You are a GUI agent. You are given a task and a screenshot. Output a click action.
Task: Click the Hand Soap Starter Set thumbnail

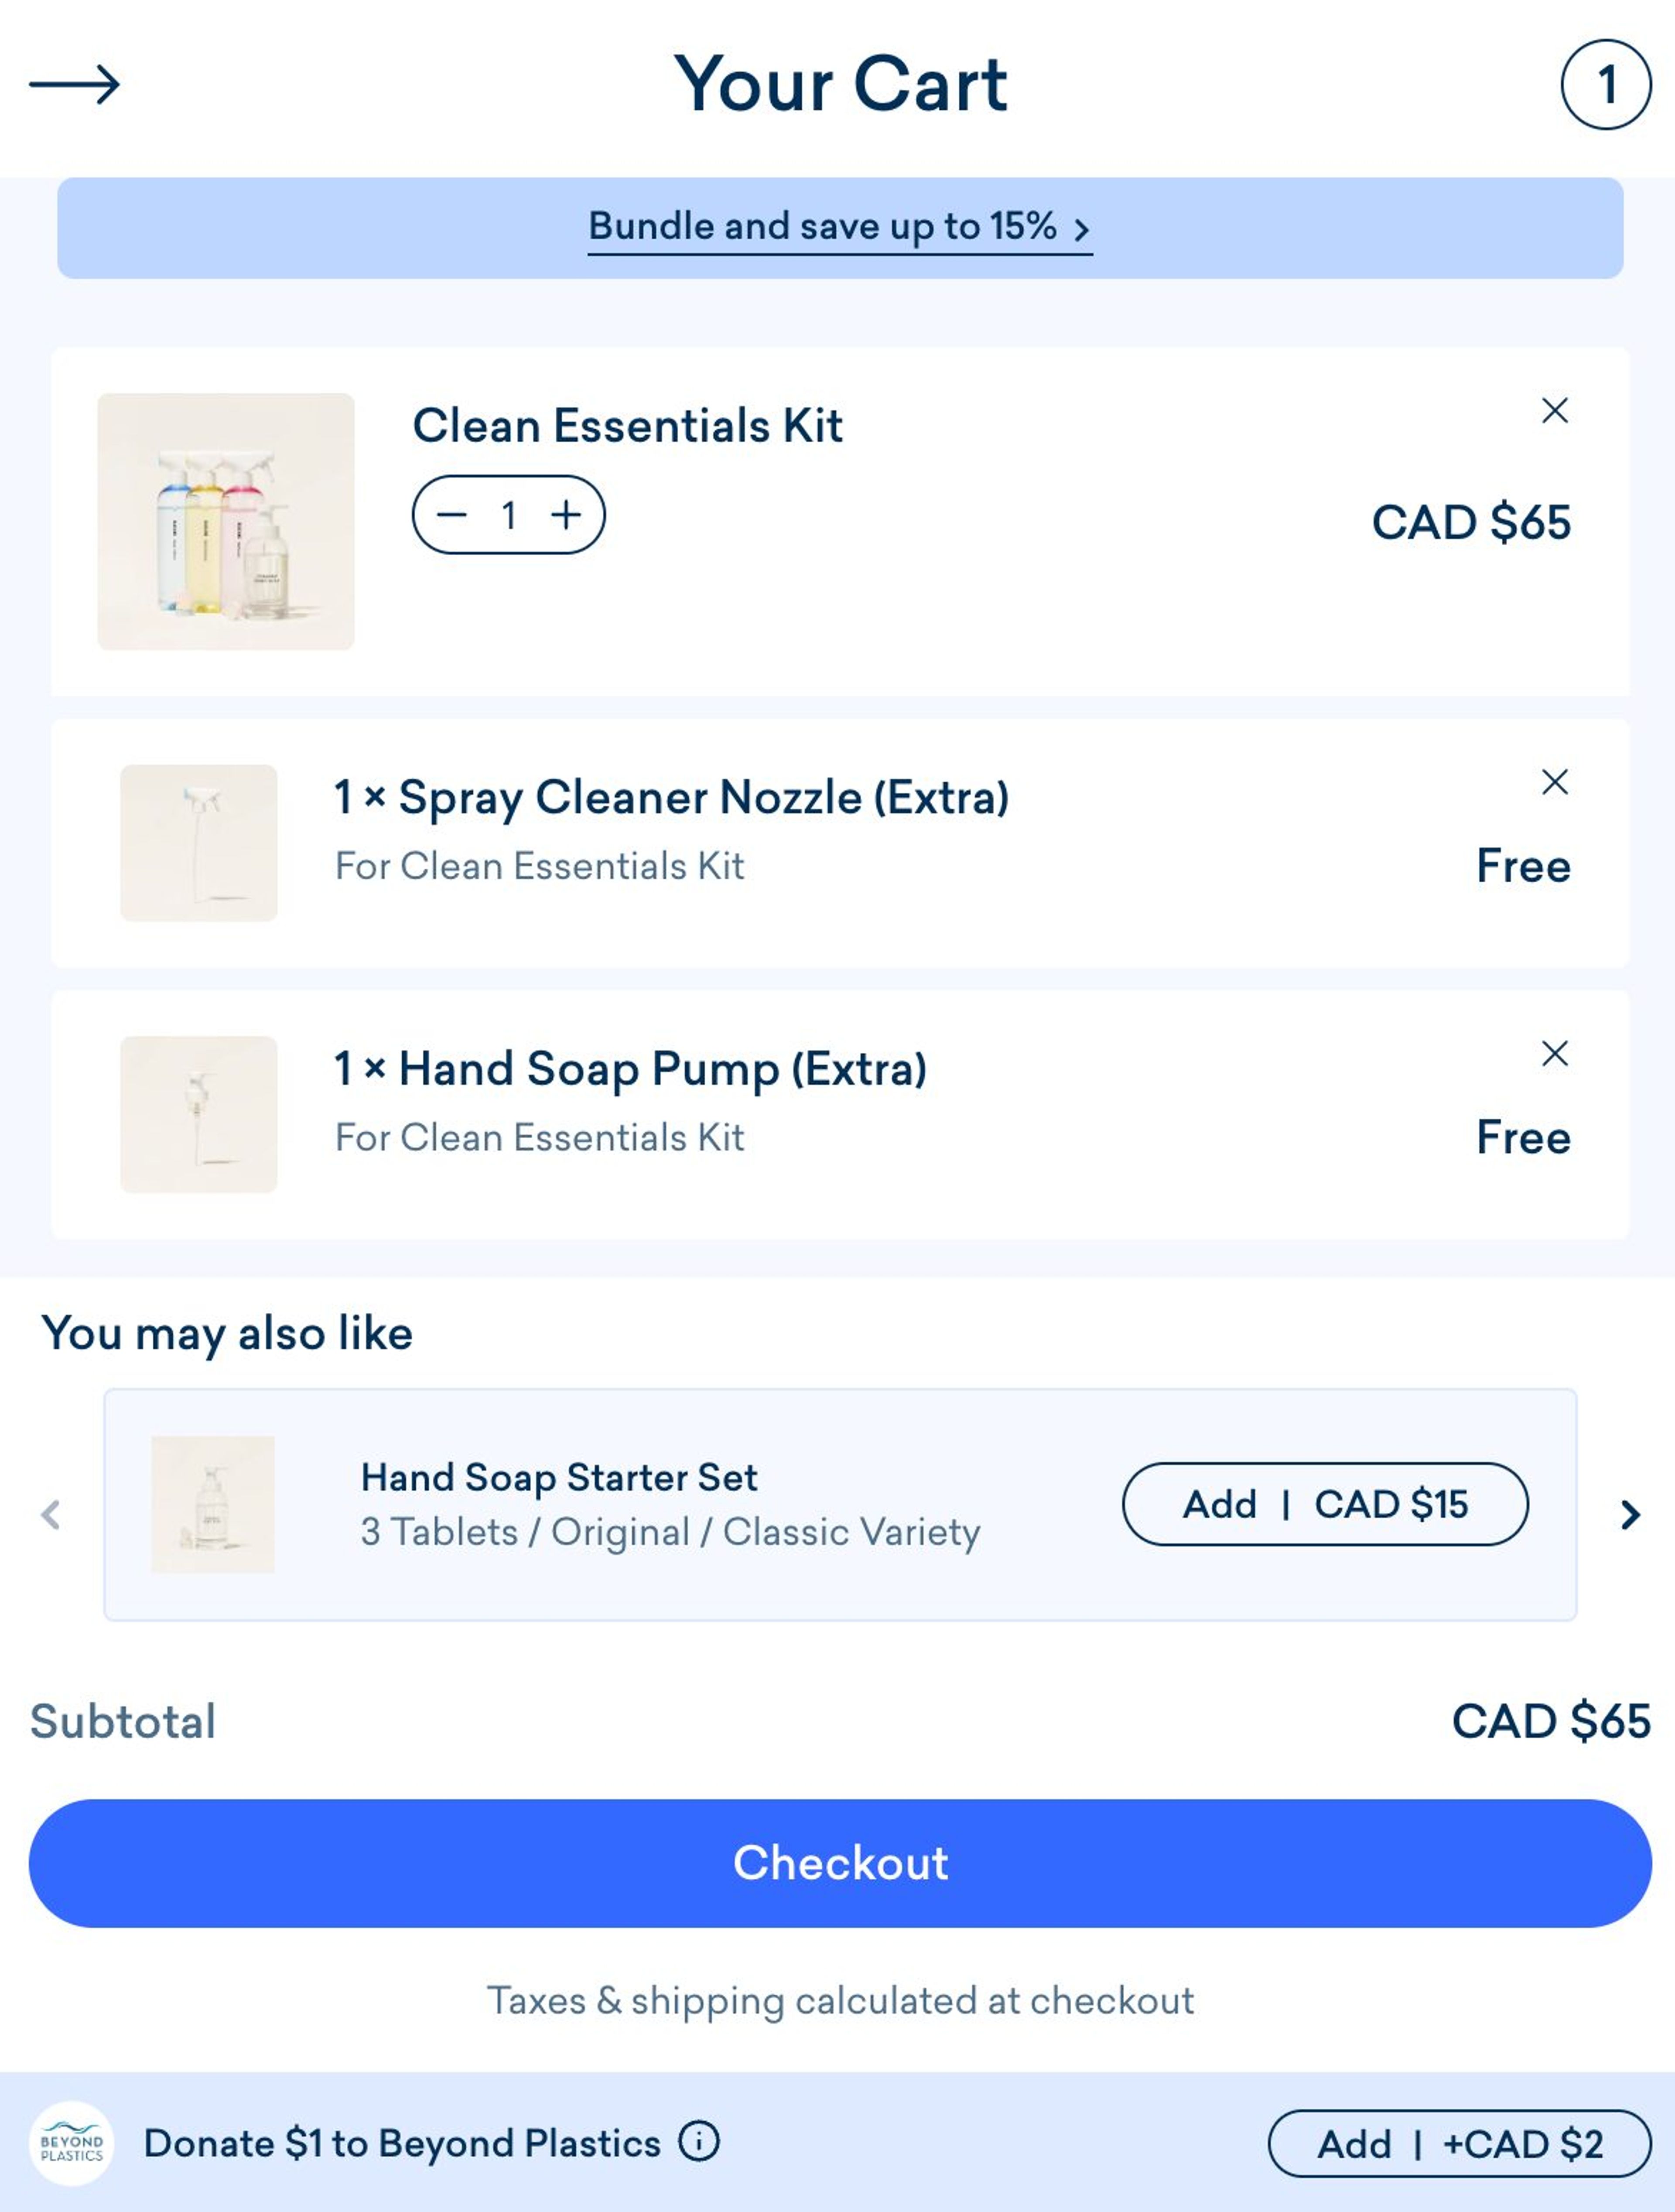(213, 1506)
